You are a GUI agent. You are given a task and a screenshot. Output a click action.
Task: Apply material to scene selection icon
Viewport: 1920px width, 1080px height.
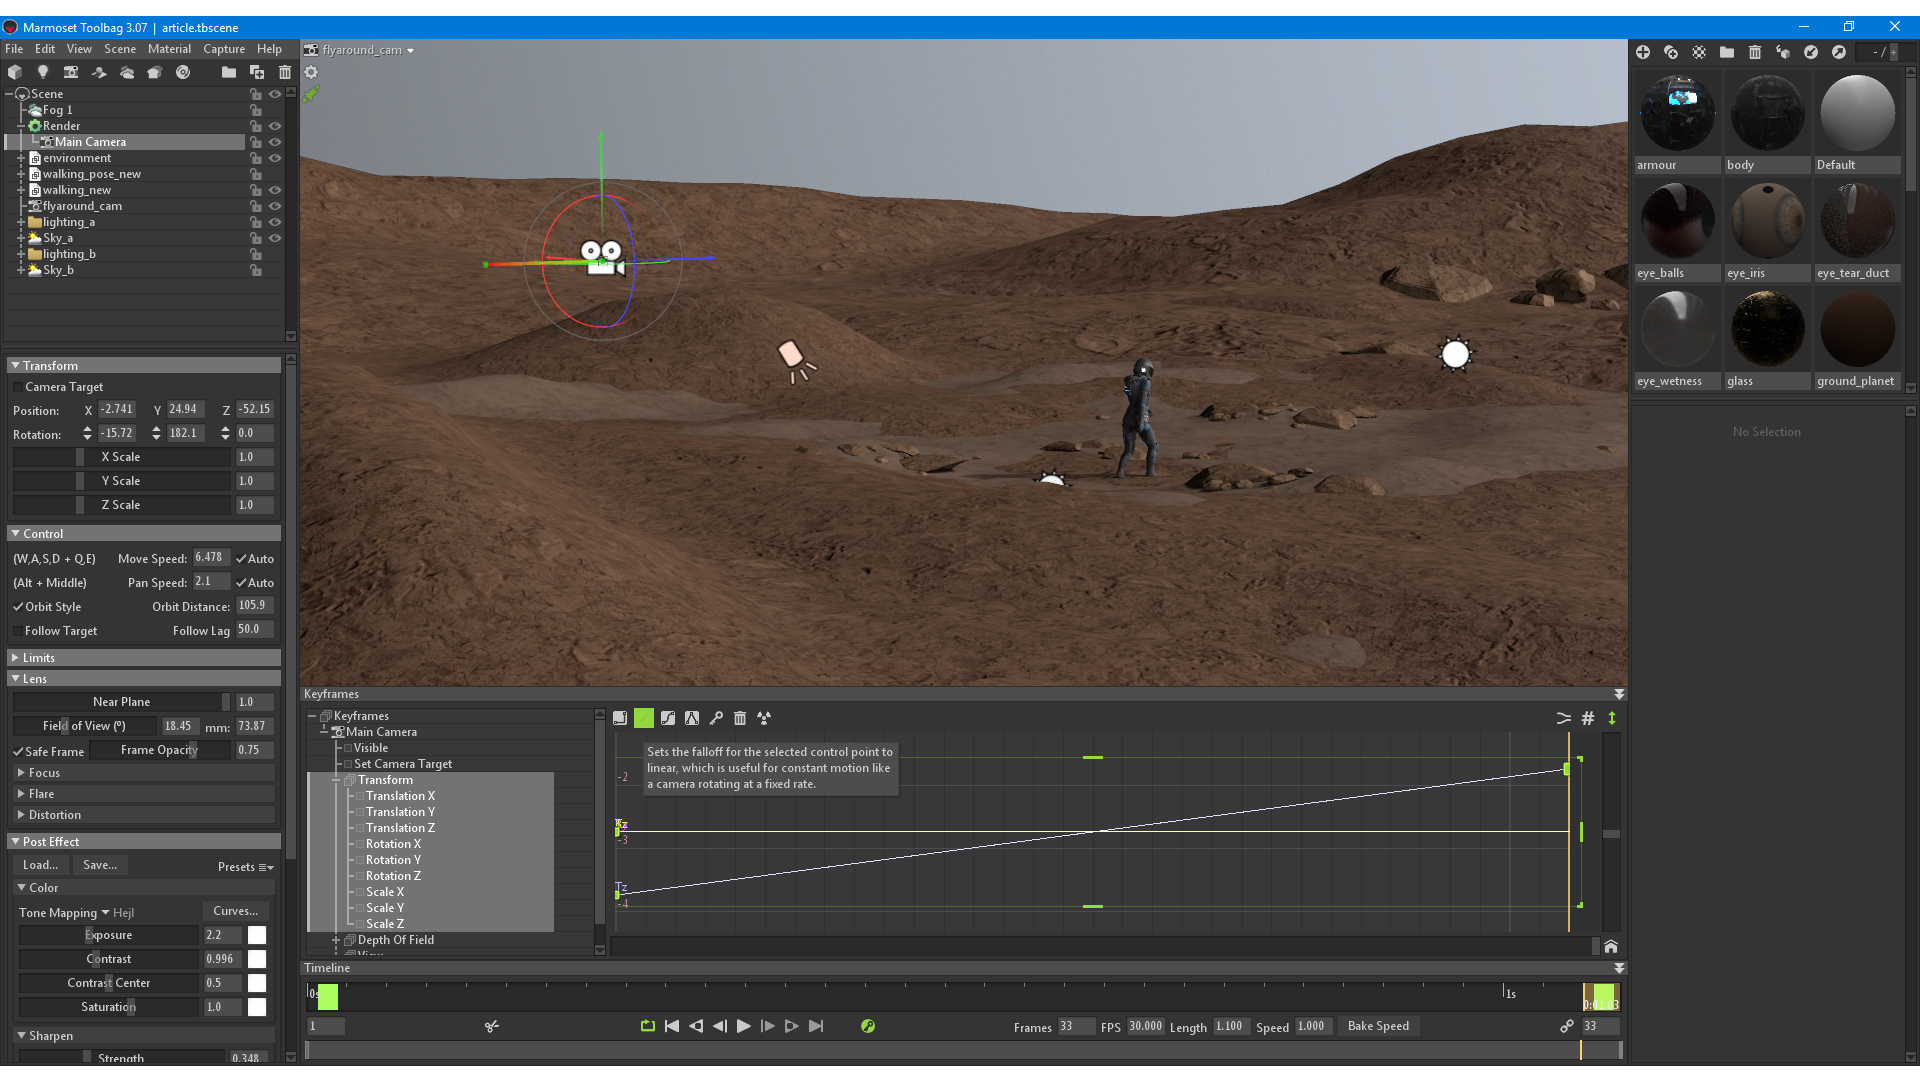coord(1783,52)
